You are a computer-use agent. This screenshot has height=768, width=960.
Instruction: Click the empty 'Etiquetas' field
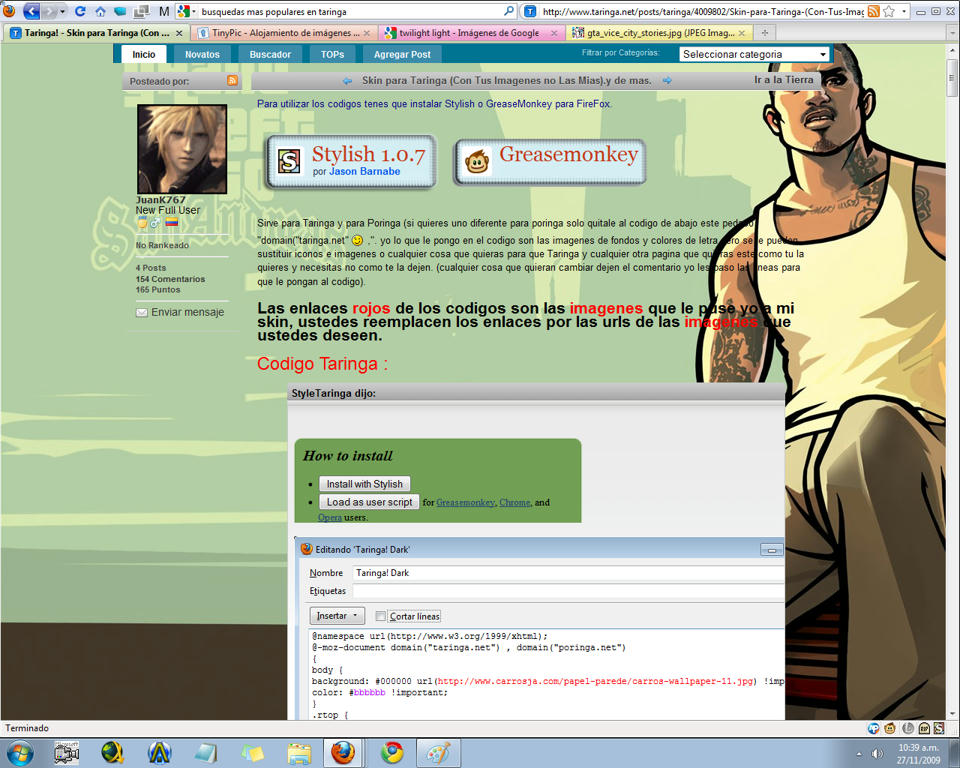[568, 591]
